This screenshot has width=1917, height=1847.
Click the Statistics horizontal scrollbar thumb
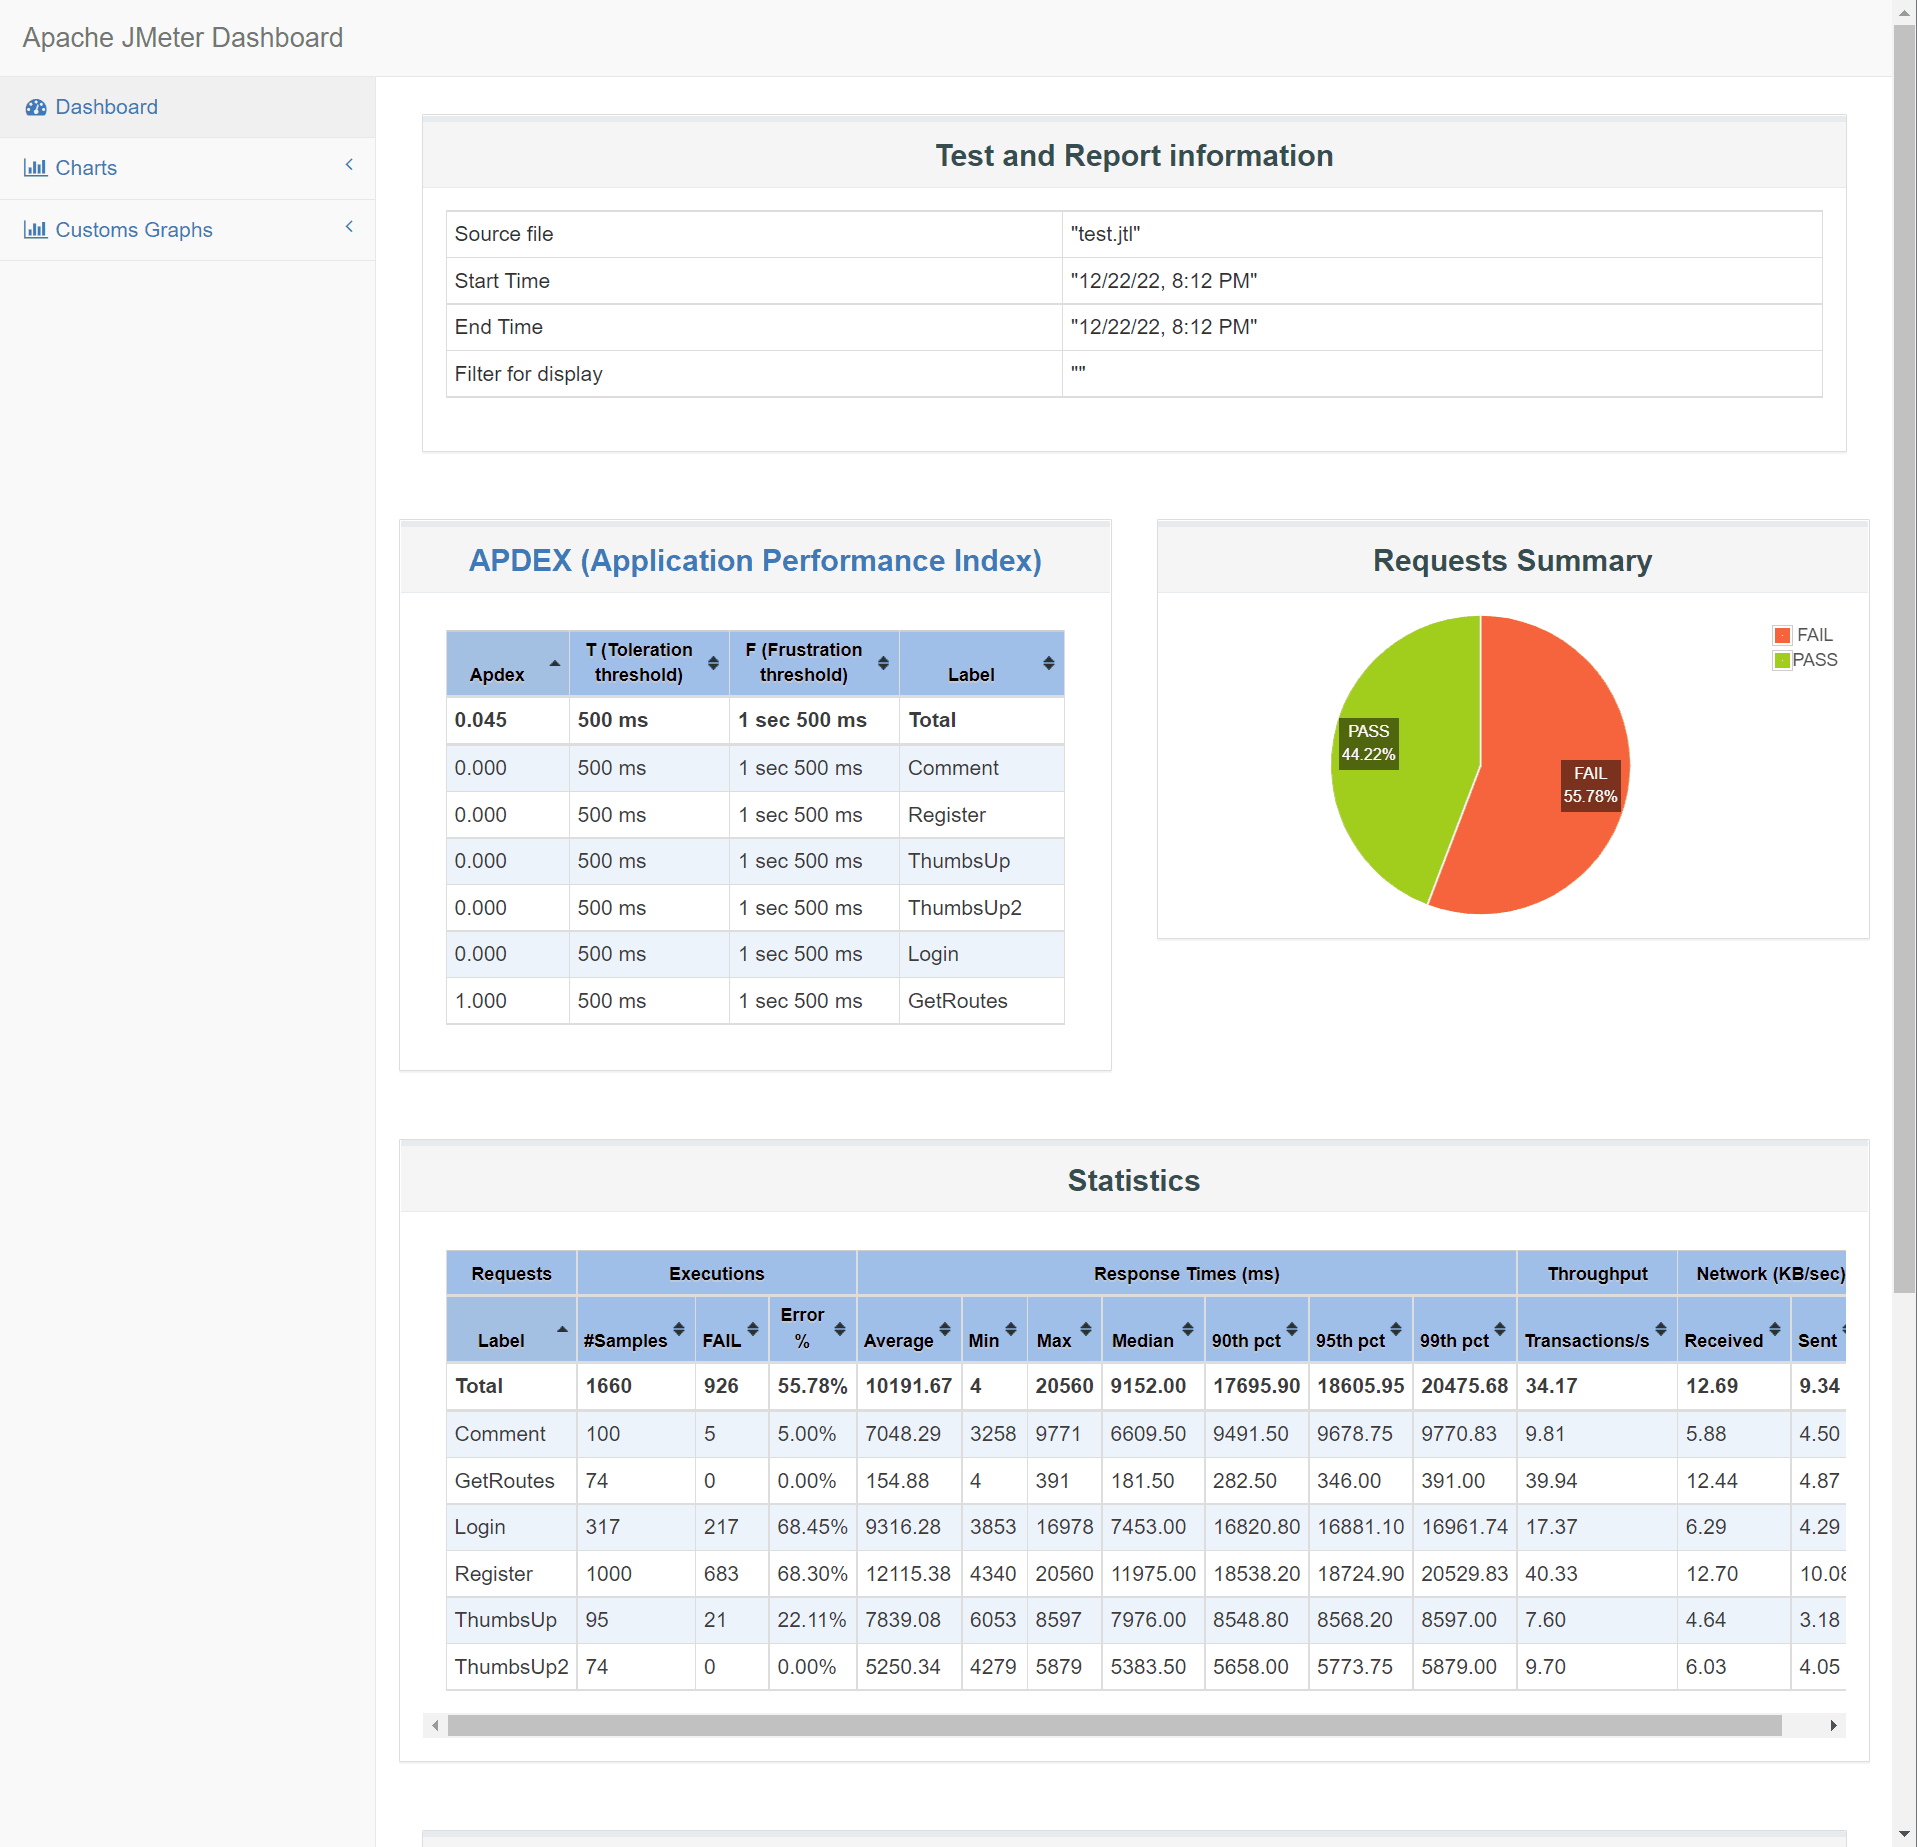pos(1114,1726)
